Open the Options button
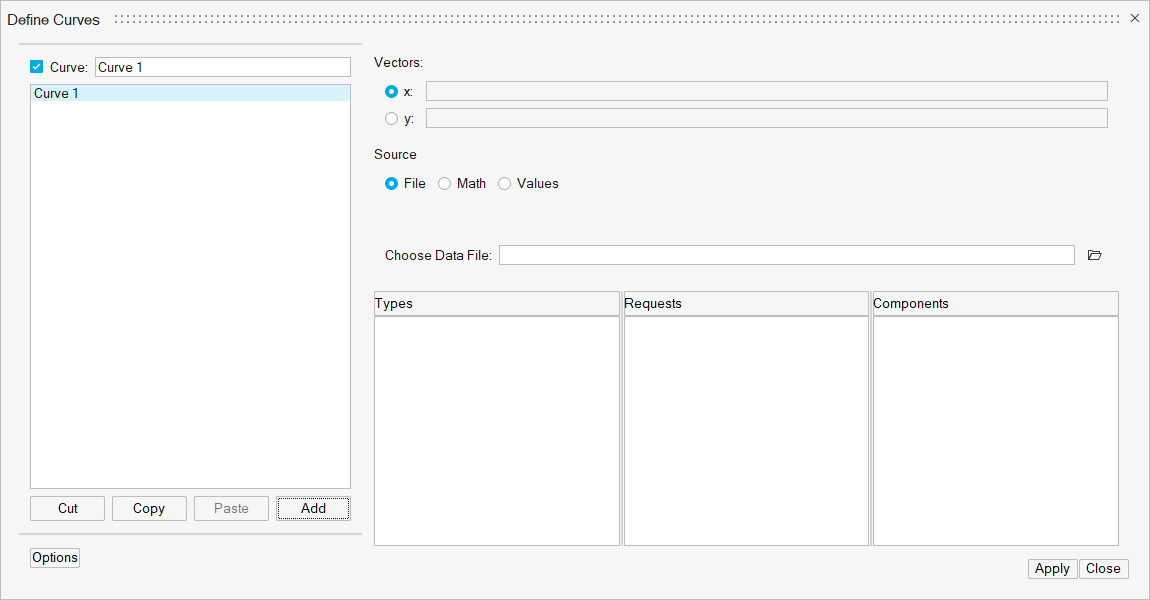Viewport: 1150px width, 600px height. 55,558
